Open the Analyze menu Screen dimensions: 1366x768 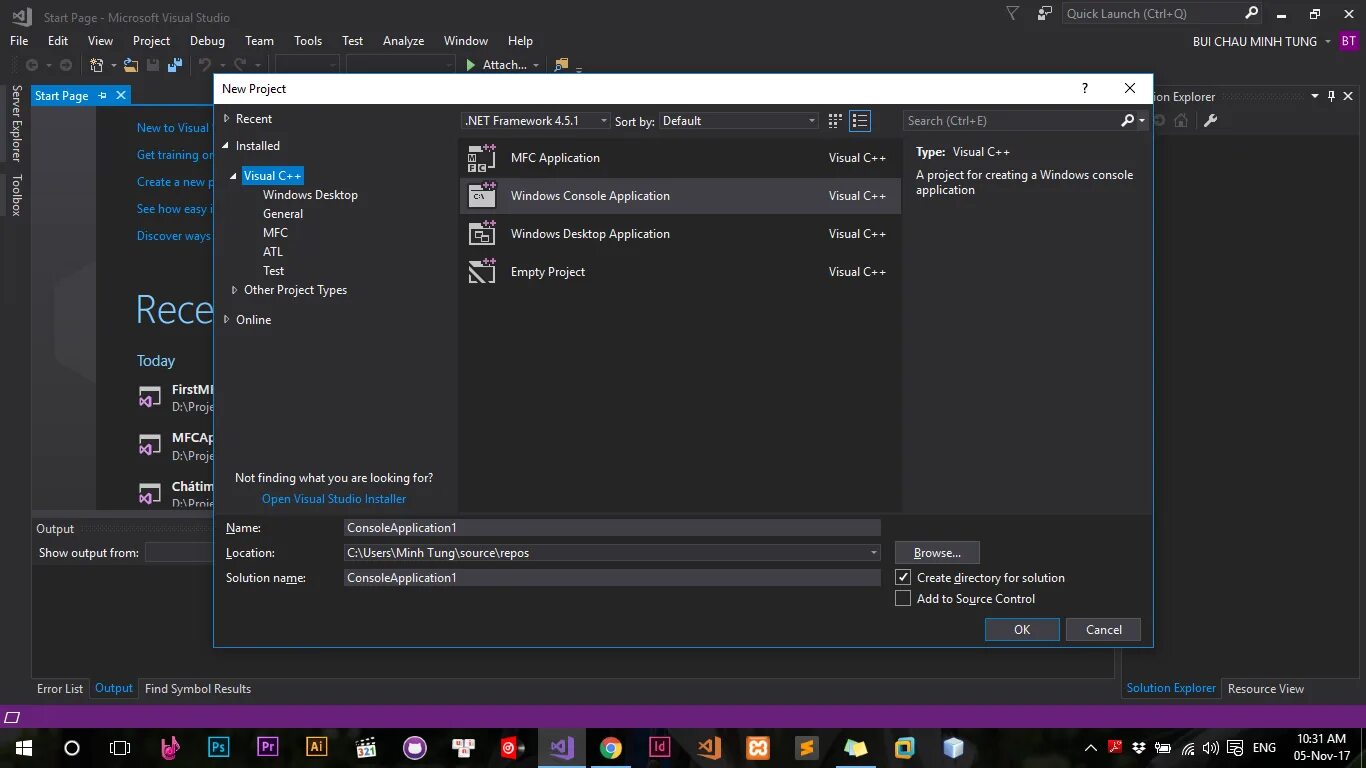pos(403,41)
